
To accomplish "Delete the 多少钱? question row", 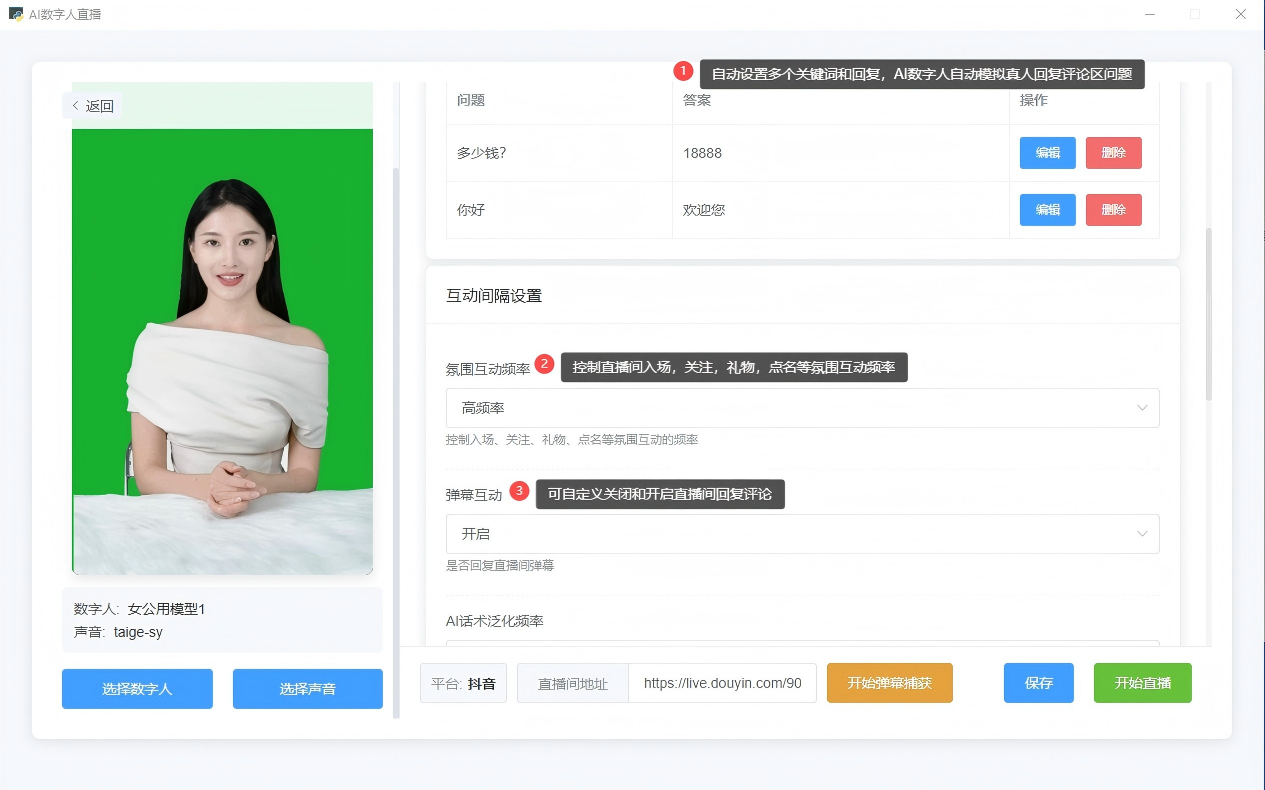I will coord(1114,153).
